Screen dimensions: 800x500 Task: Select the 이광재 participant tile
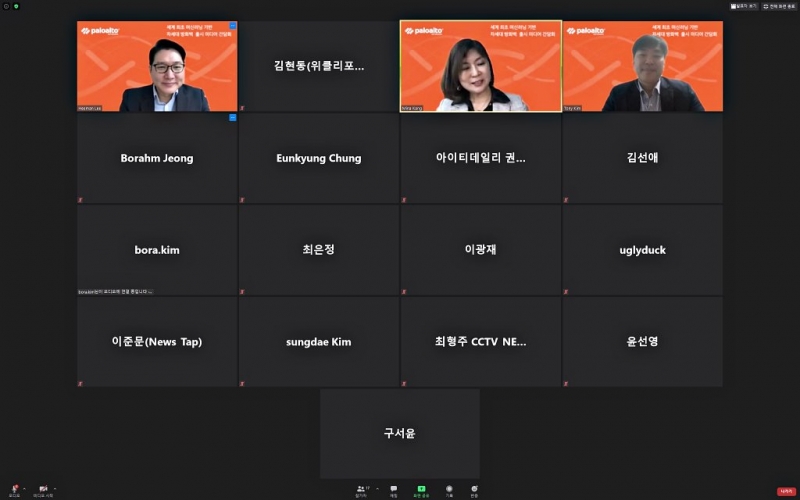point(481,250)
